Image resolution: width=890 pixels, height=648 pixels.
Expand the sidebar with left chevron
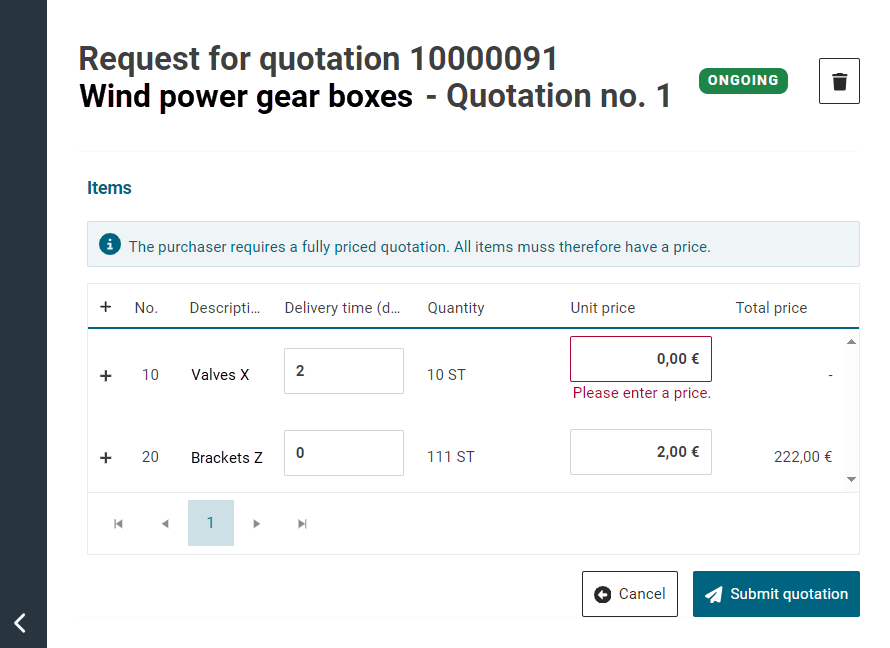coord(20,623)
